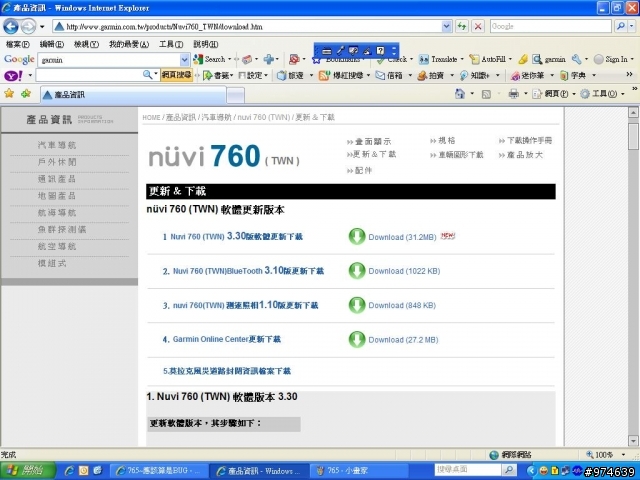This screenshot has width=640, height=480.
Task: Click the vertical scrollbar up arrow
Action: pyautogui.click(x=633, y=112)
